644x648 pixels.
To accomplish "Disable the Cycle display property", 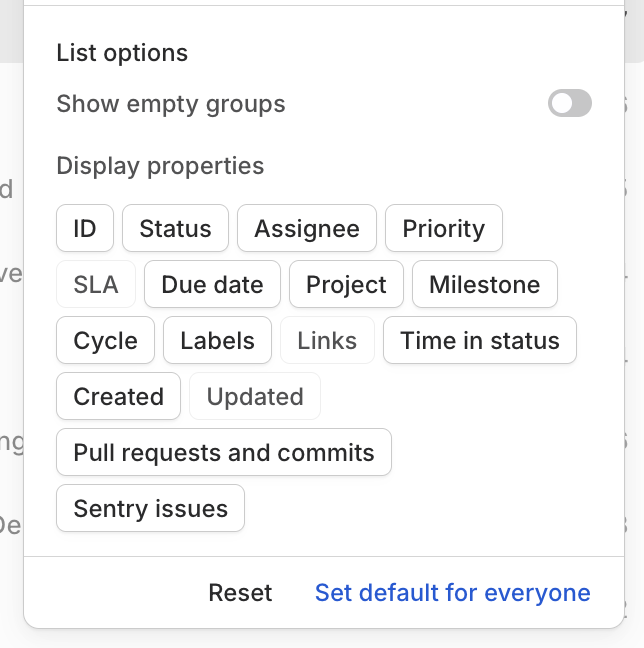I will 105,341.
